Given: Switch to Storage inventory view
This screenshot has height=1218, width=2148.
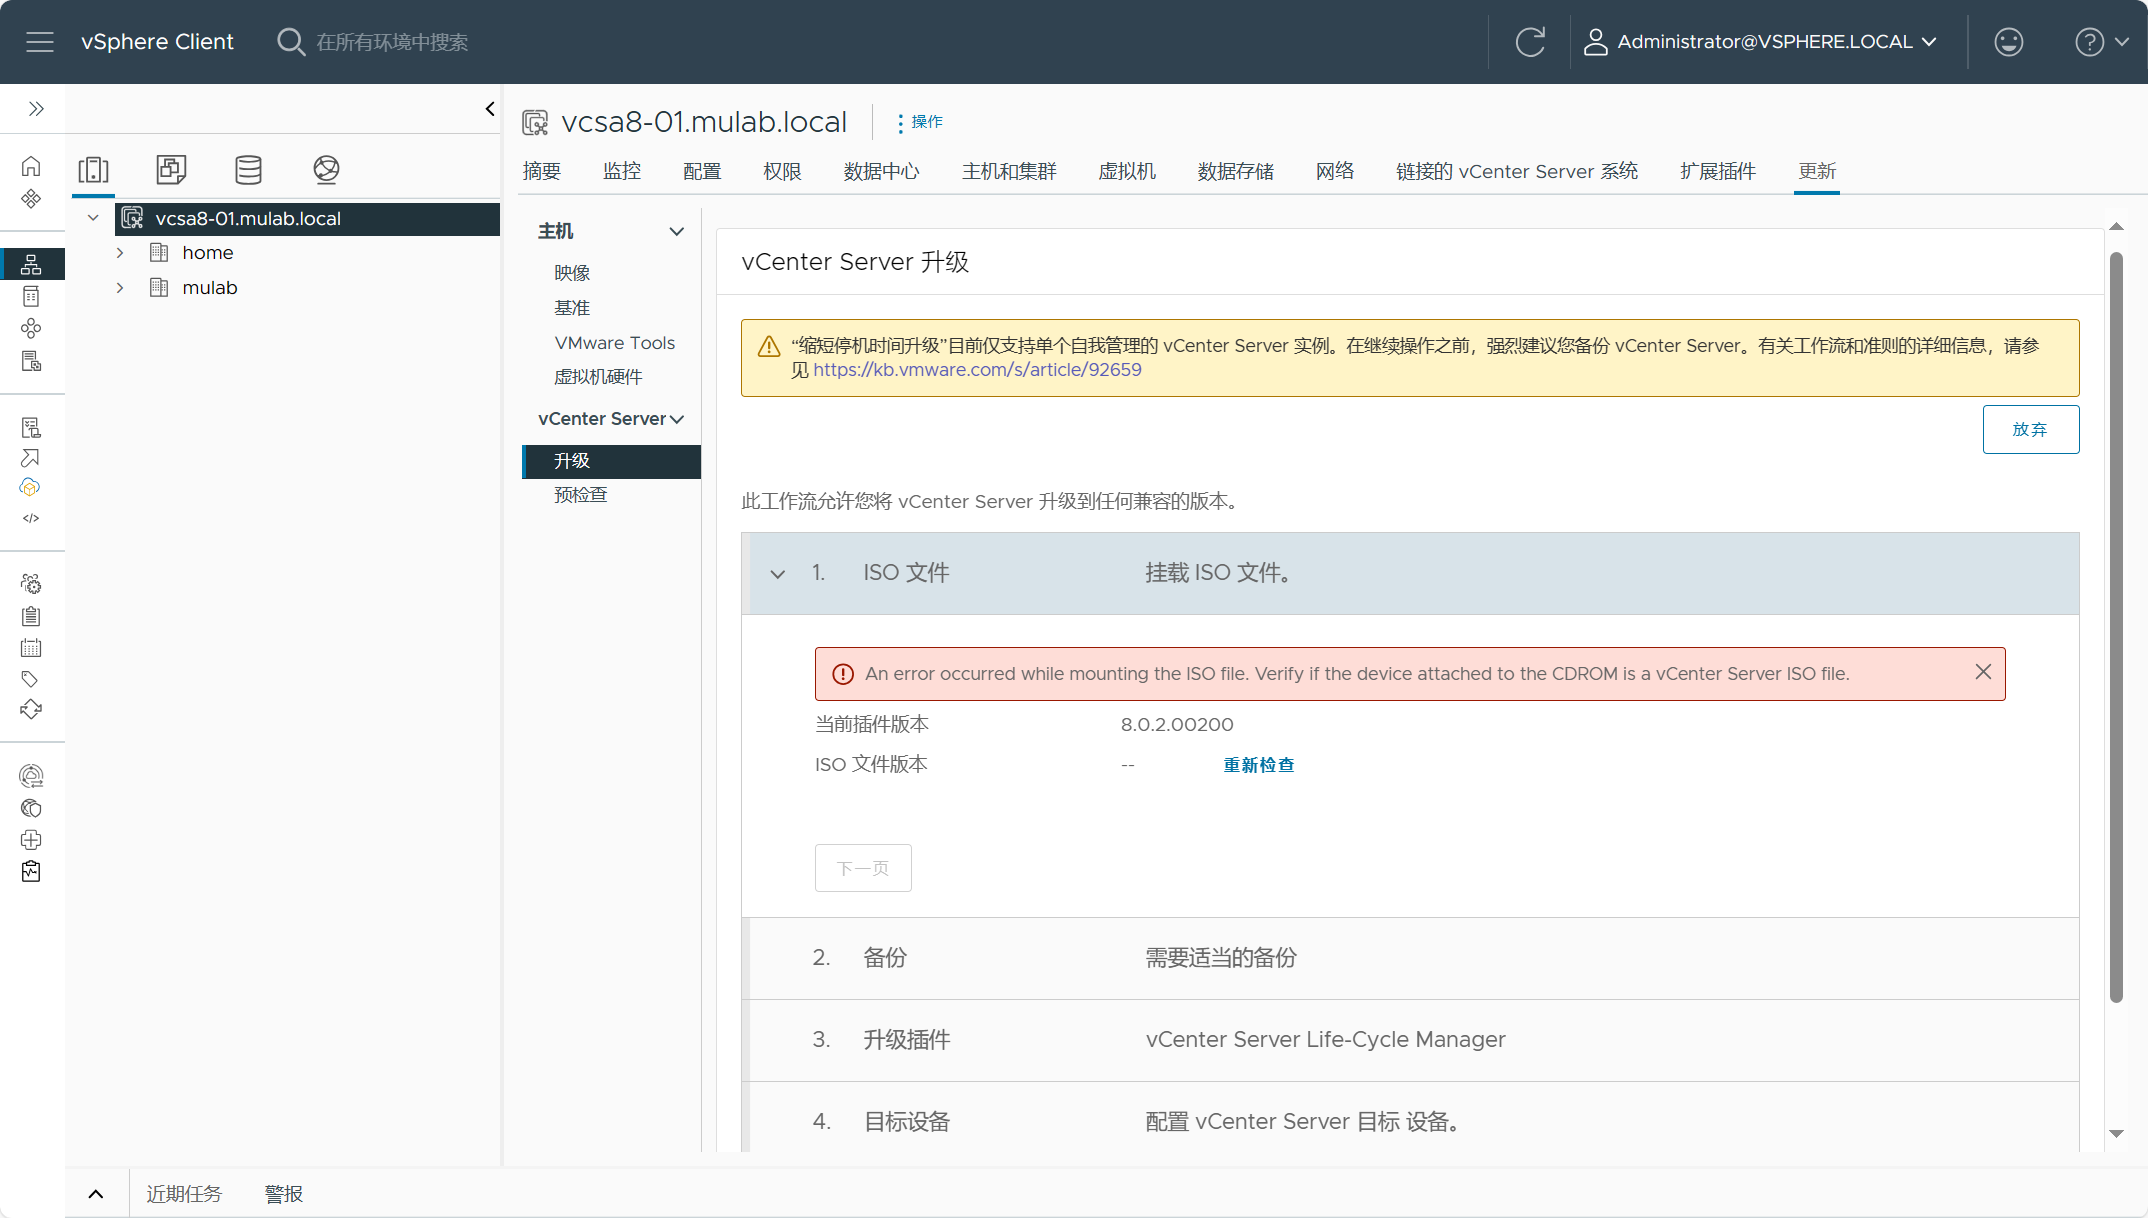Looking at the screenshot, I should coord(249,170).
